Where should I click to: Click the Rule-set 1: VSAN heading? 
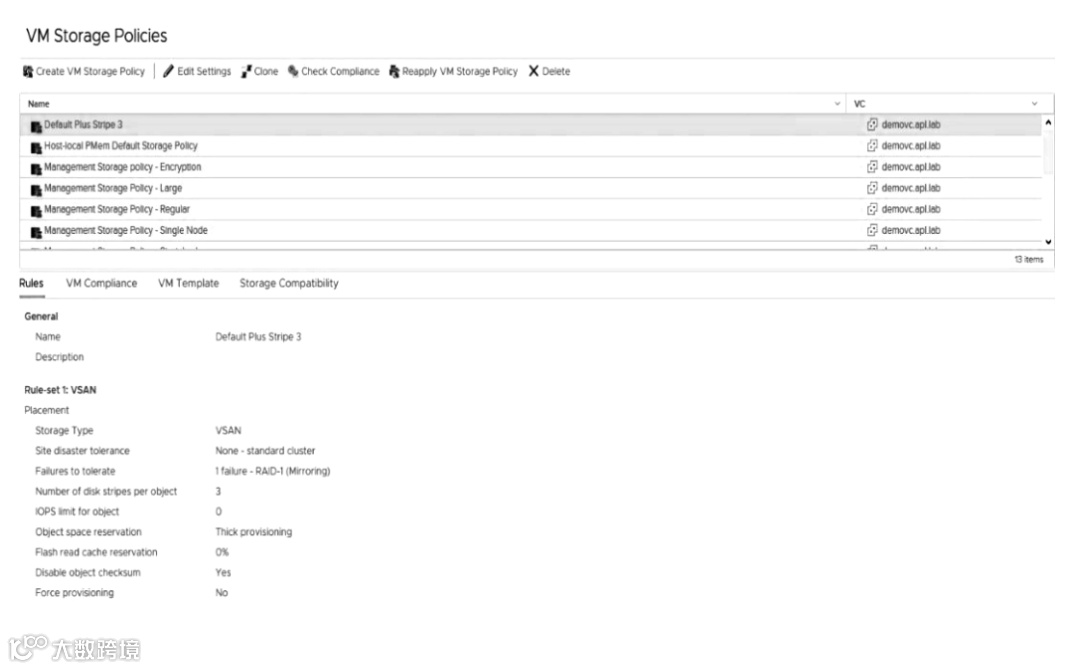(61, 390)
